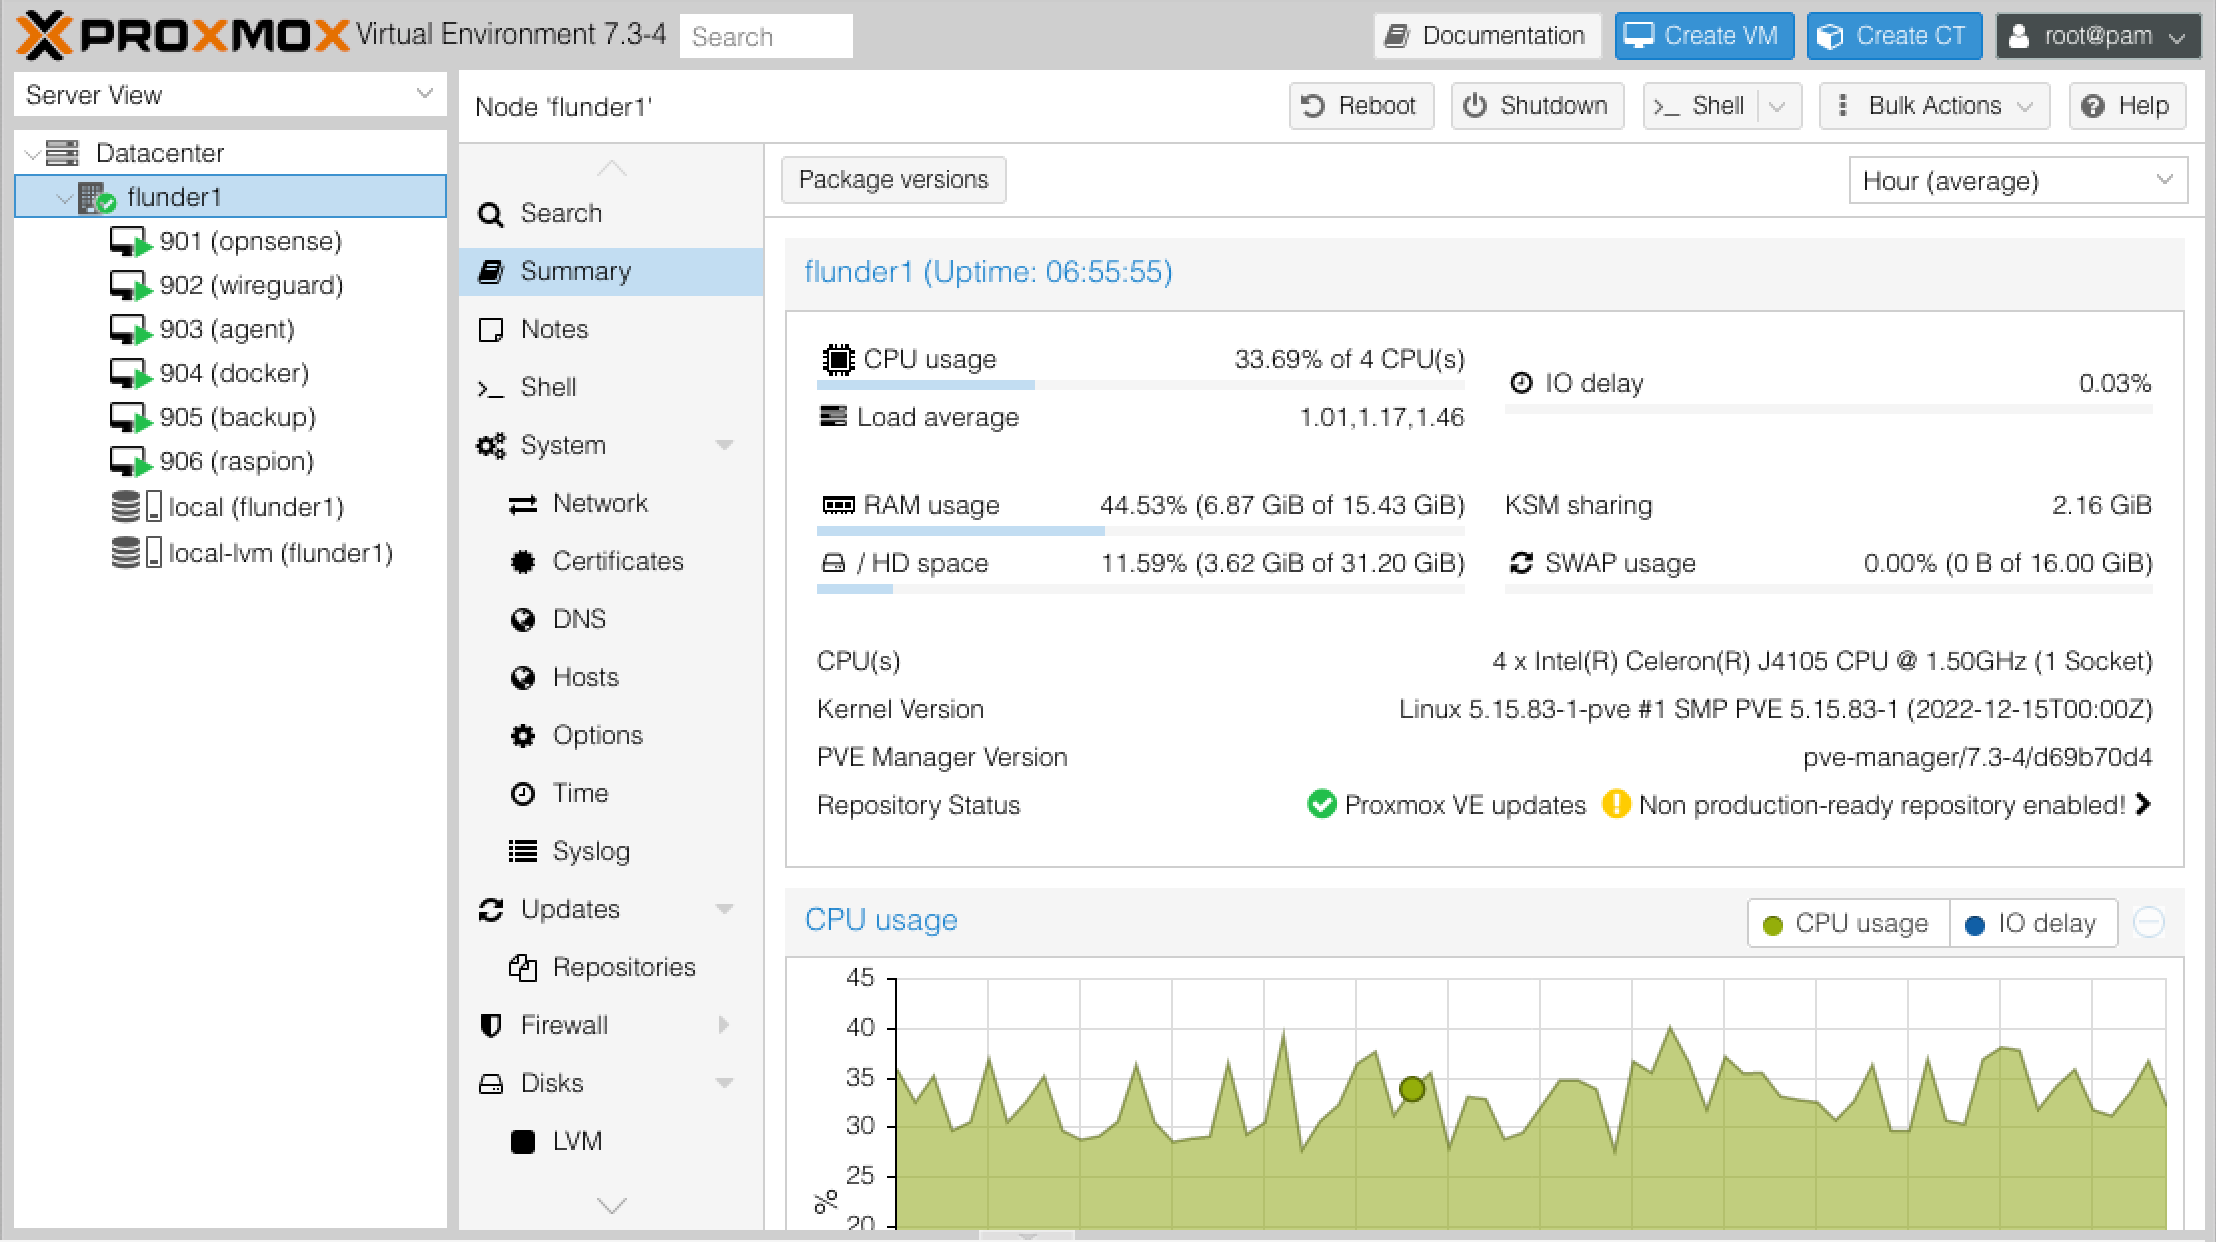Click the green Proxmox VE updates checkmark
This screenshot has width=2216, height=1242.
click(x=1321, y=805)
